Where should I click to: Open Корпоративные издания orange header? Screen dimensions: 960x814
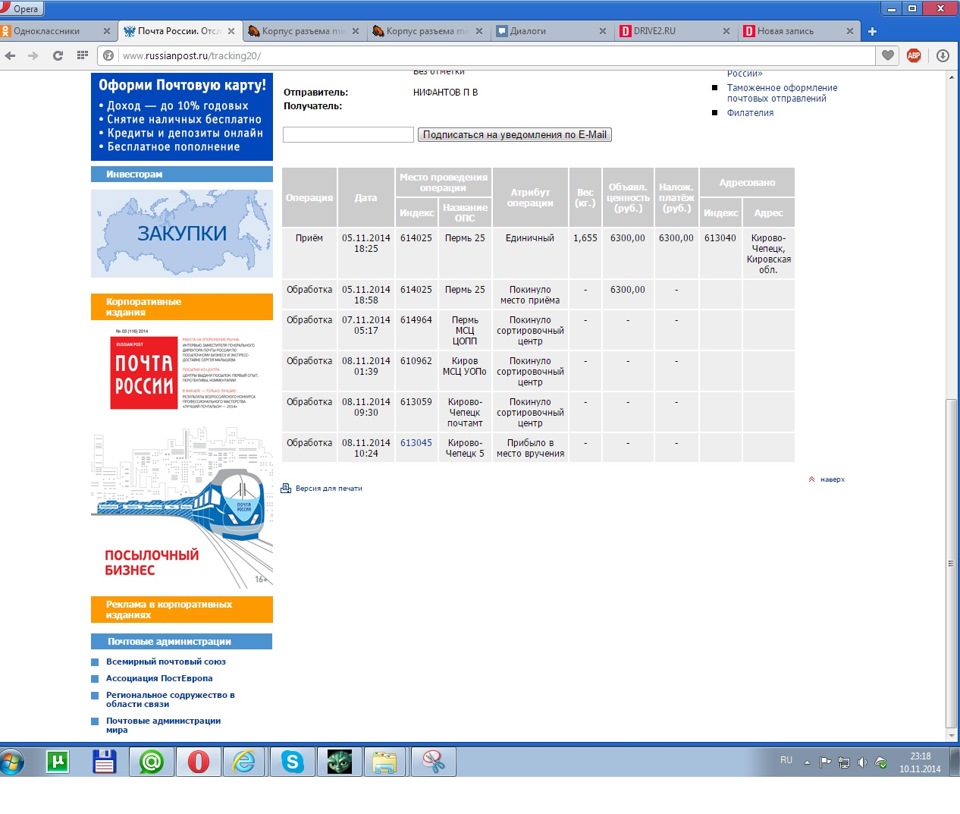coord(182,307)
